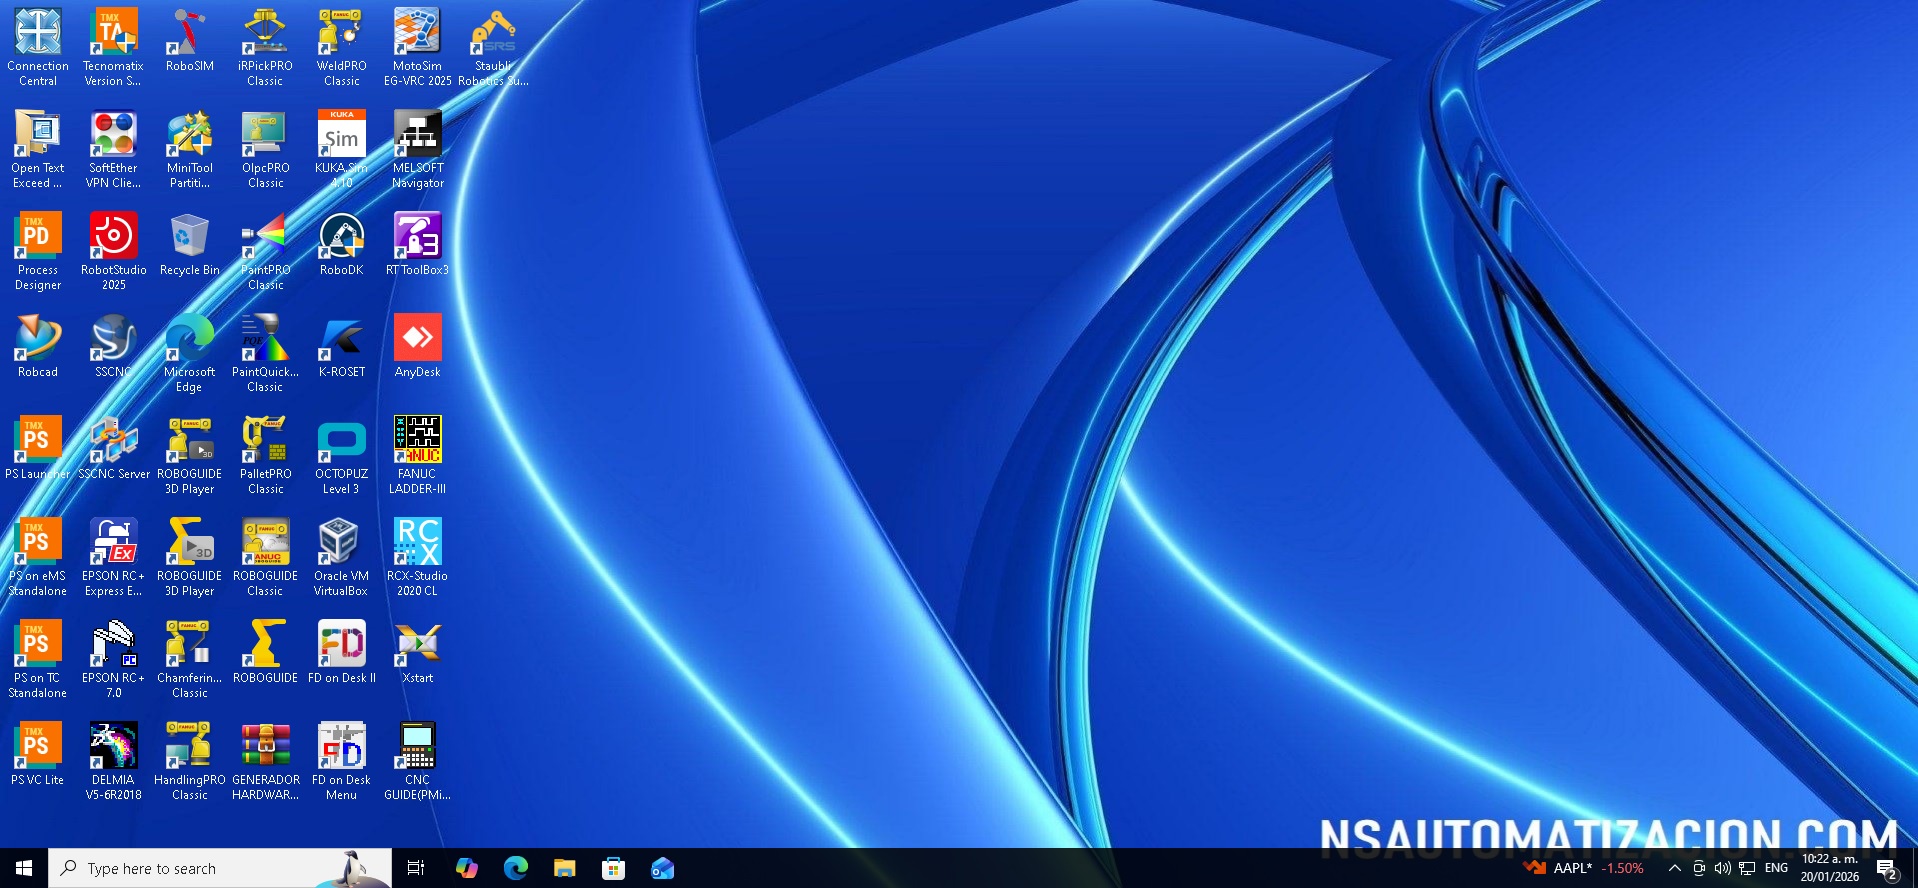
Task: Show hidden system tray icons
Action: point(1674,868)
